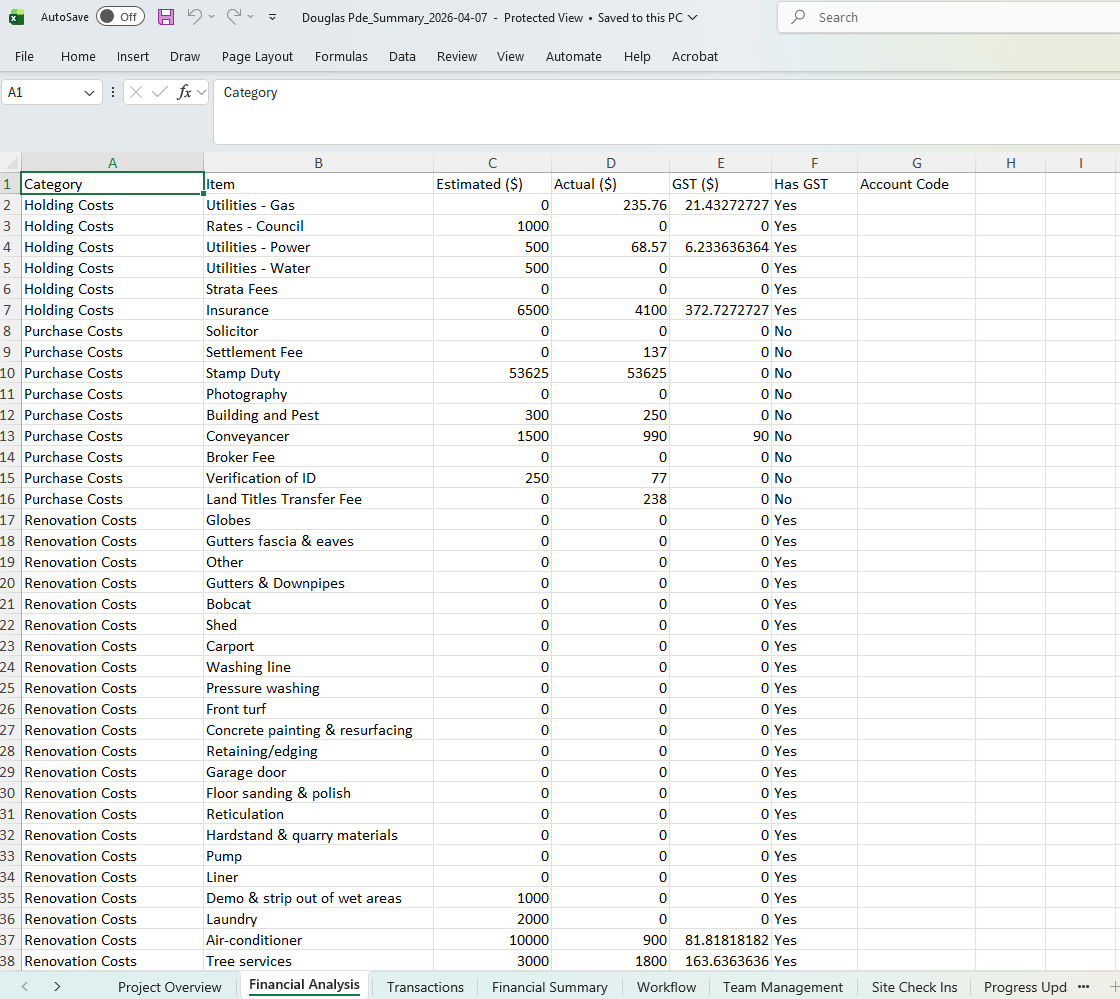Select column G header

(x=916, y=163)
